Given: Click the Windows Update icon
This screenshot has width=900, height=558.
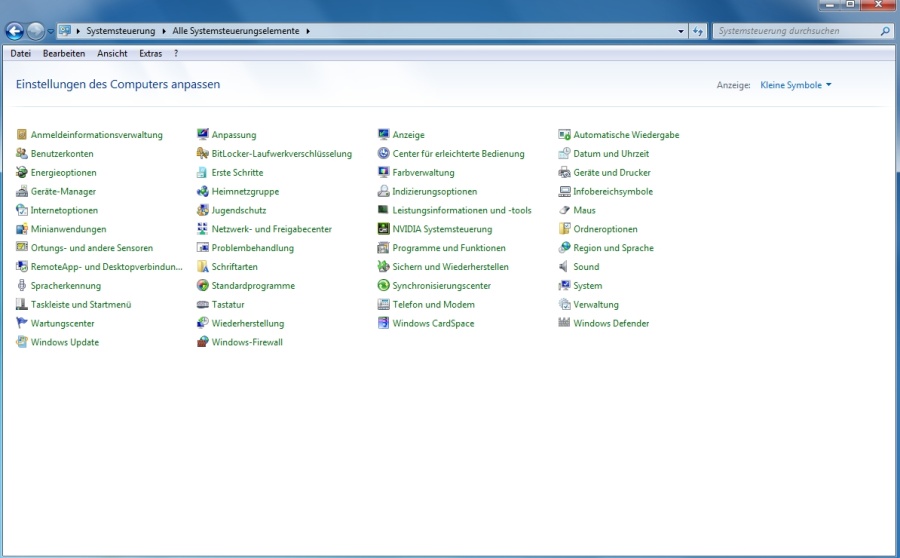Looking at the screenshot, I should click(x=22, y=342).
